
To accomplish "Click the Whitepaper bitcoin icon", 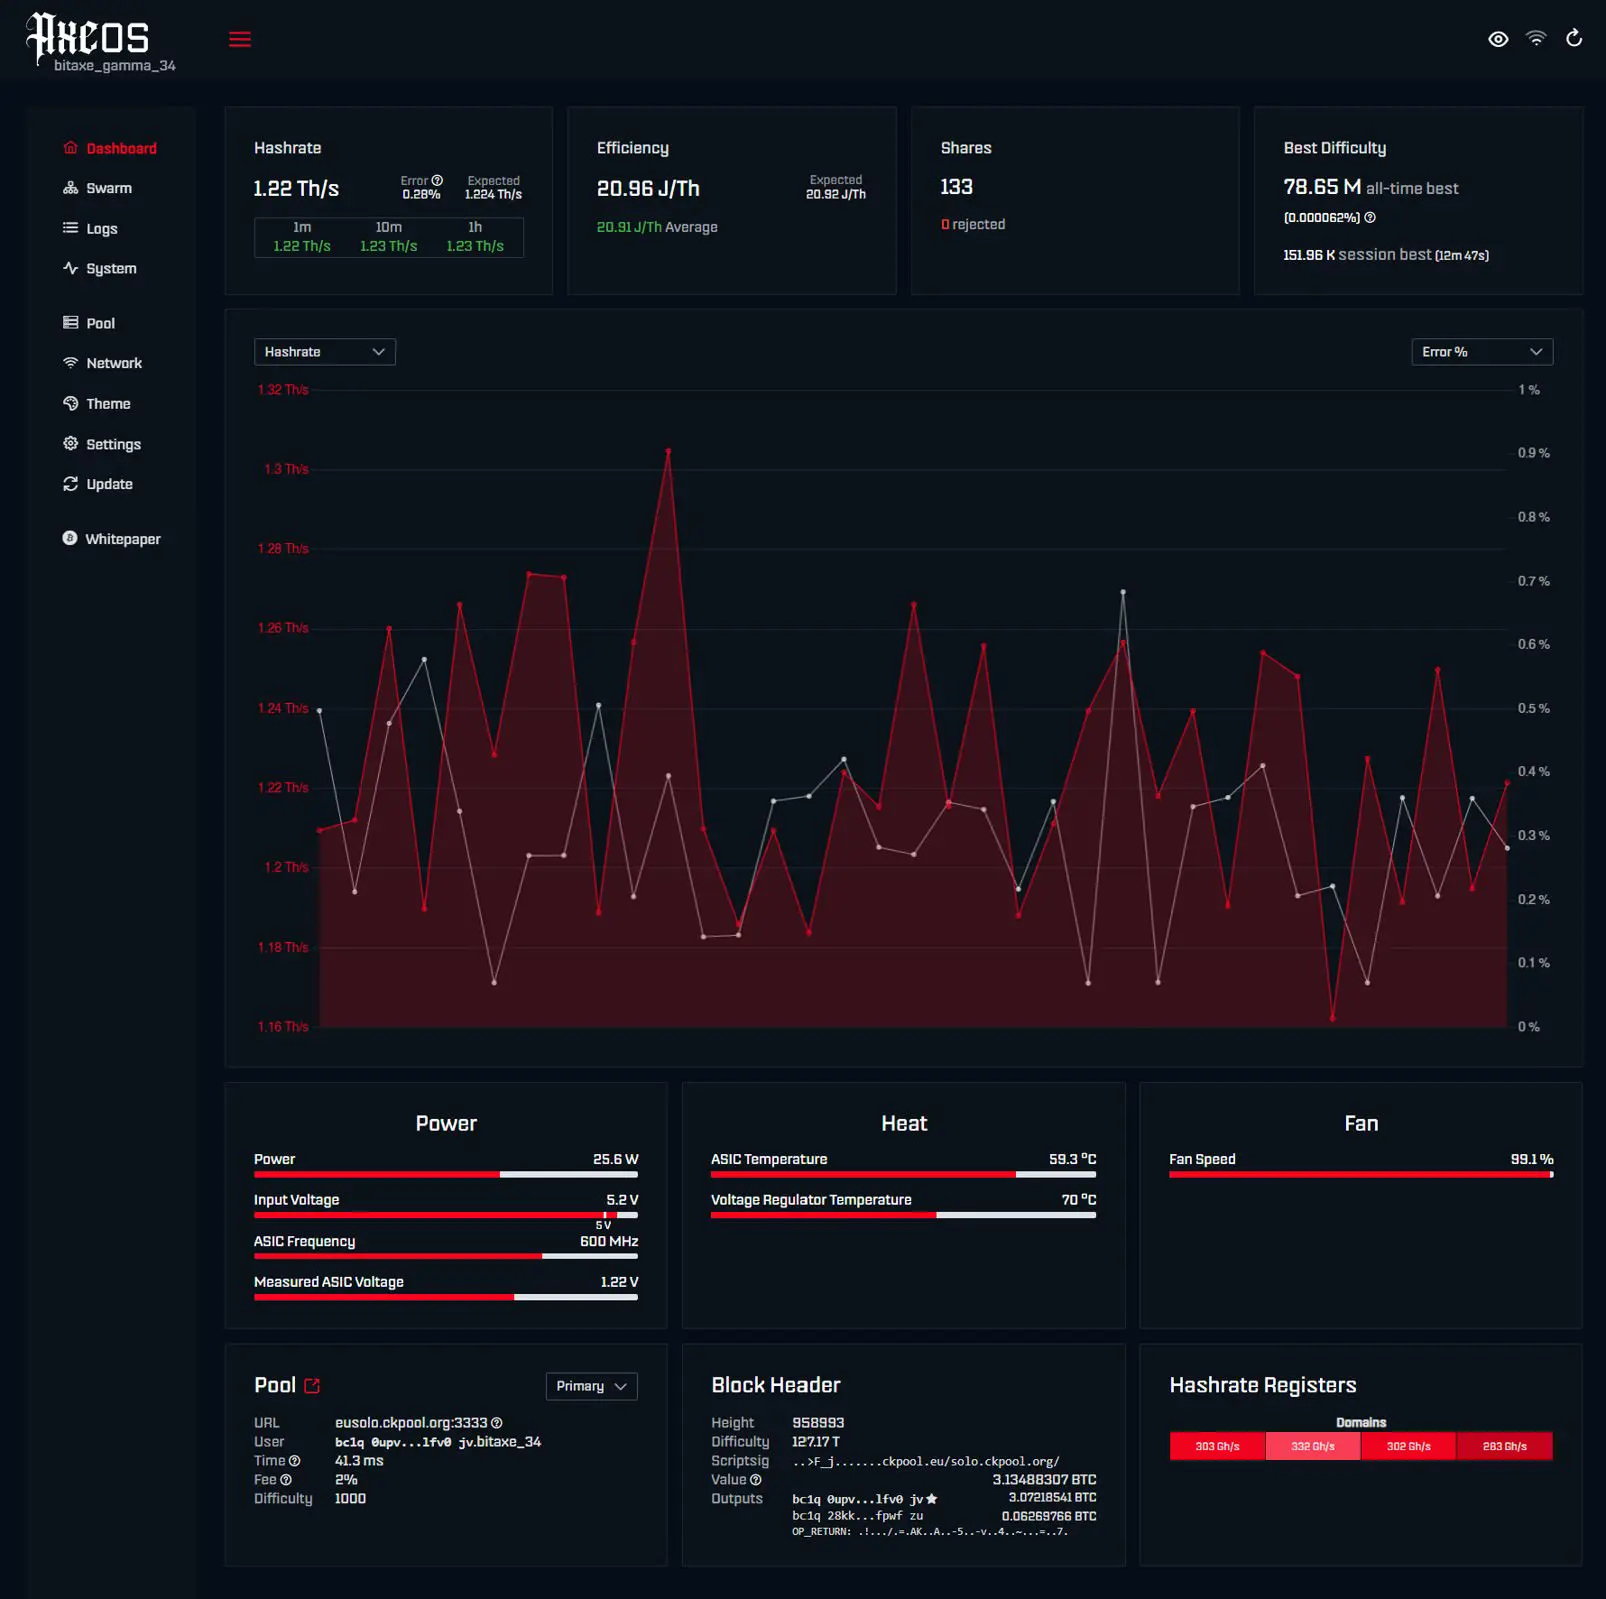I will tap(70, 539).
